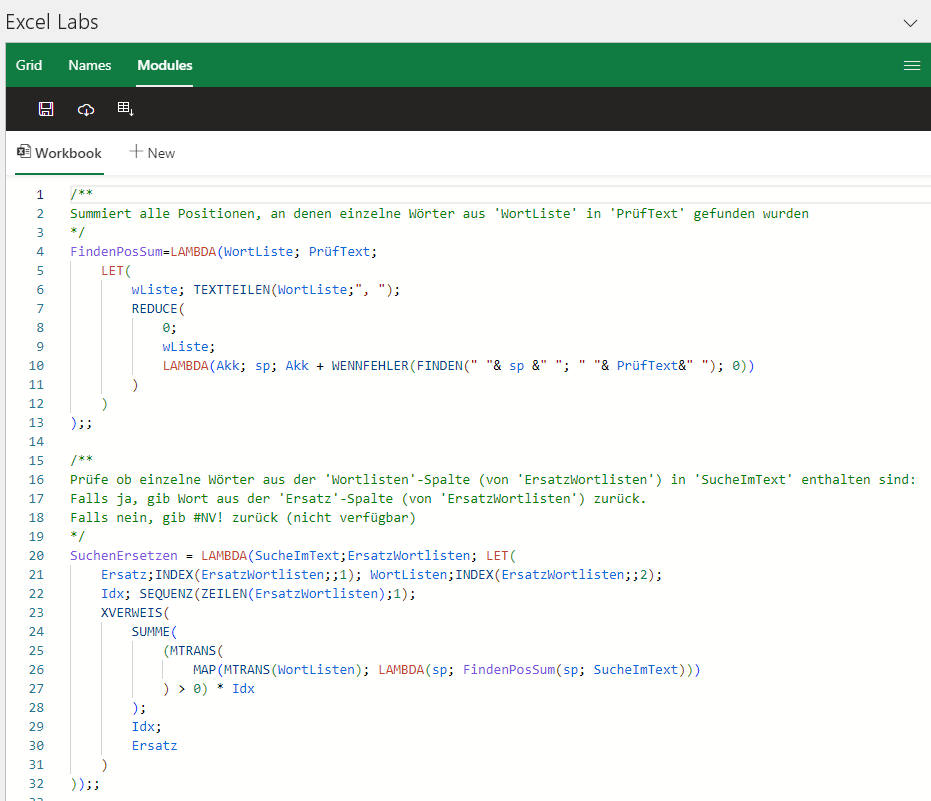Click the WortListen variable name on line 21
The height and width of the screenshot is (801, 931).
coord(408,575)
